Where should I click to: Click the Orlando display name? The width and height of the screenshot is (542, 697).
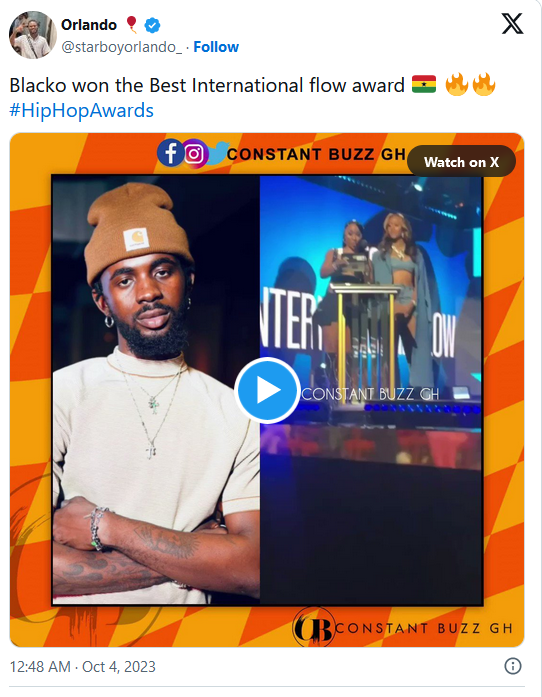pos(89,25)
